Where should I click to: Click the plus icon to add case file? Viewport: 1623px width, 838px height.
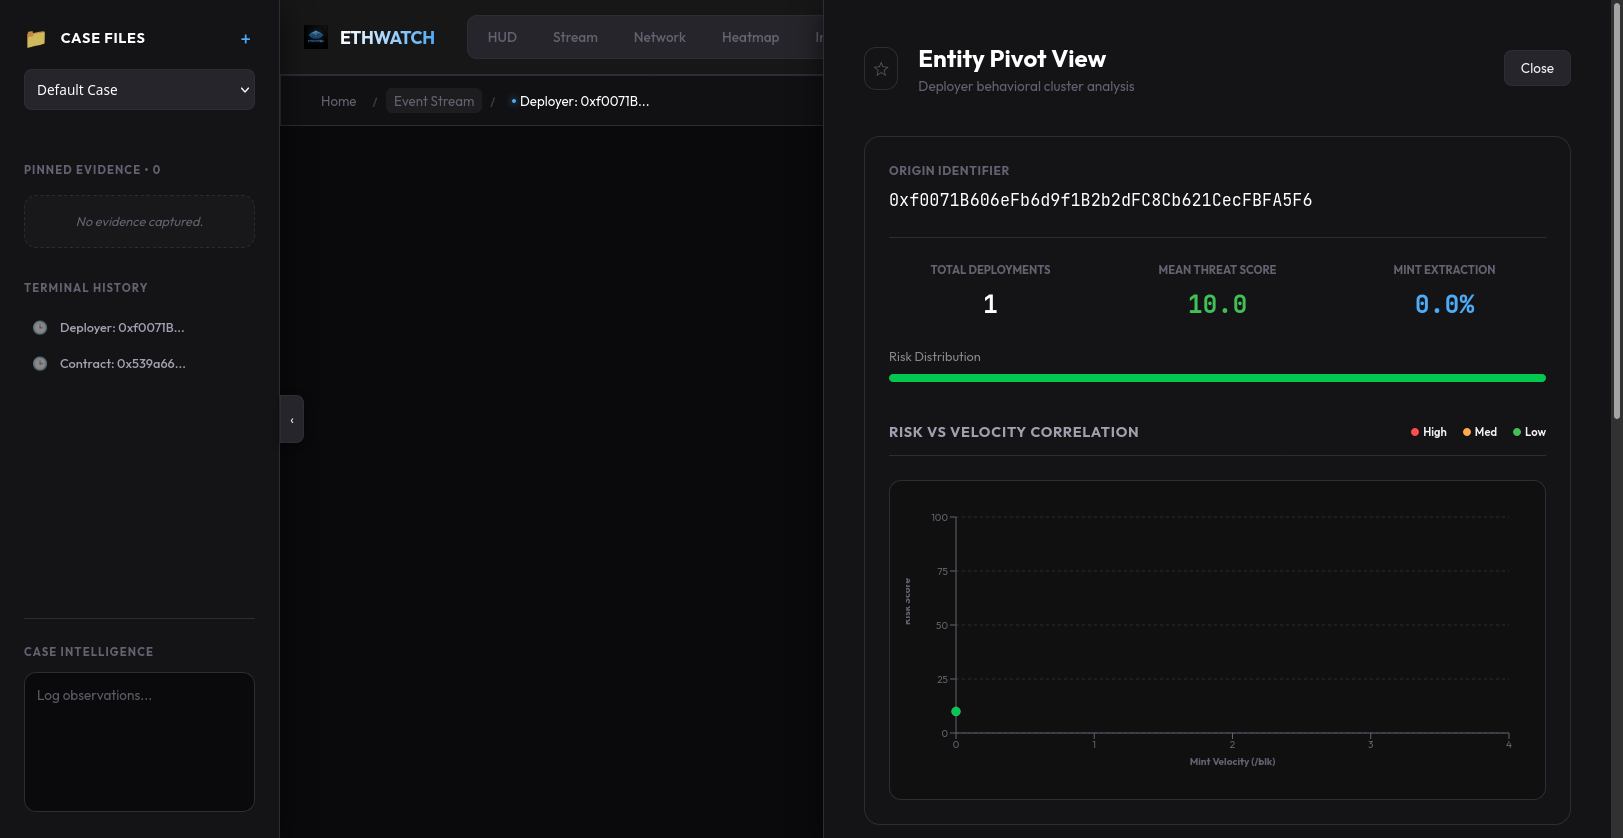point(245,39)
